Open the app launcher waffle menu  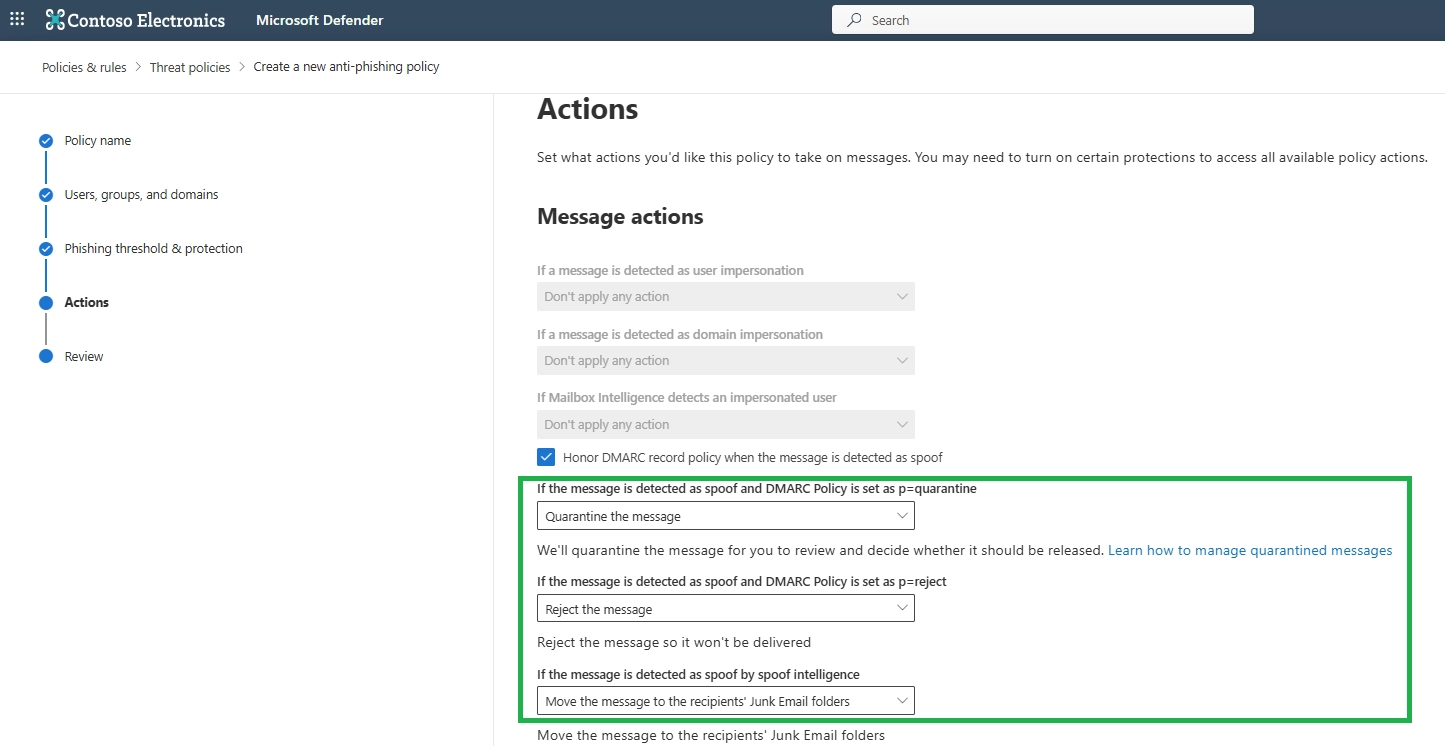(x=16, y=19)
